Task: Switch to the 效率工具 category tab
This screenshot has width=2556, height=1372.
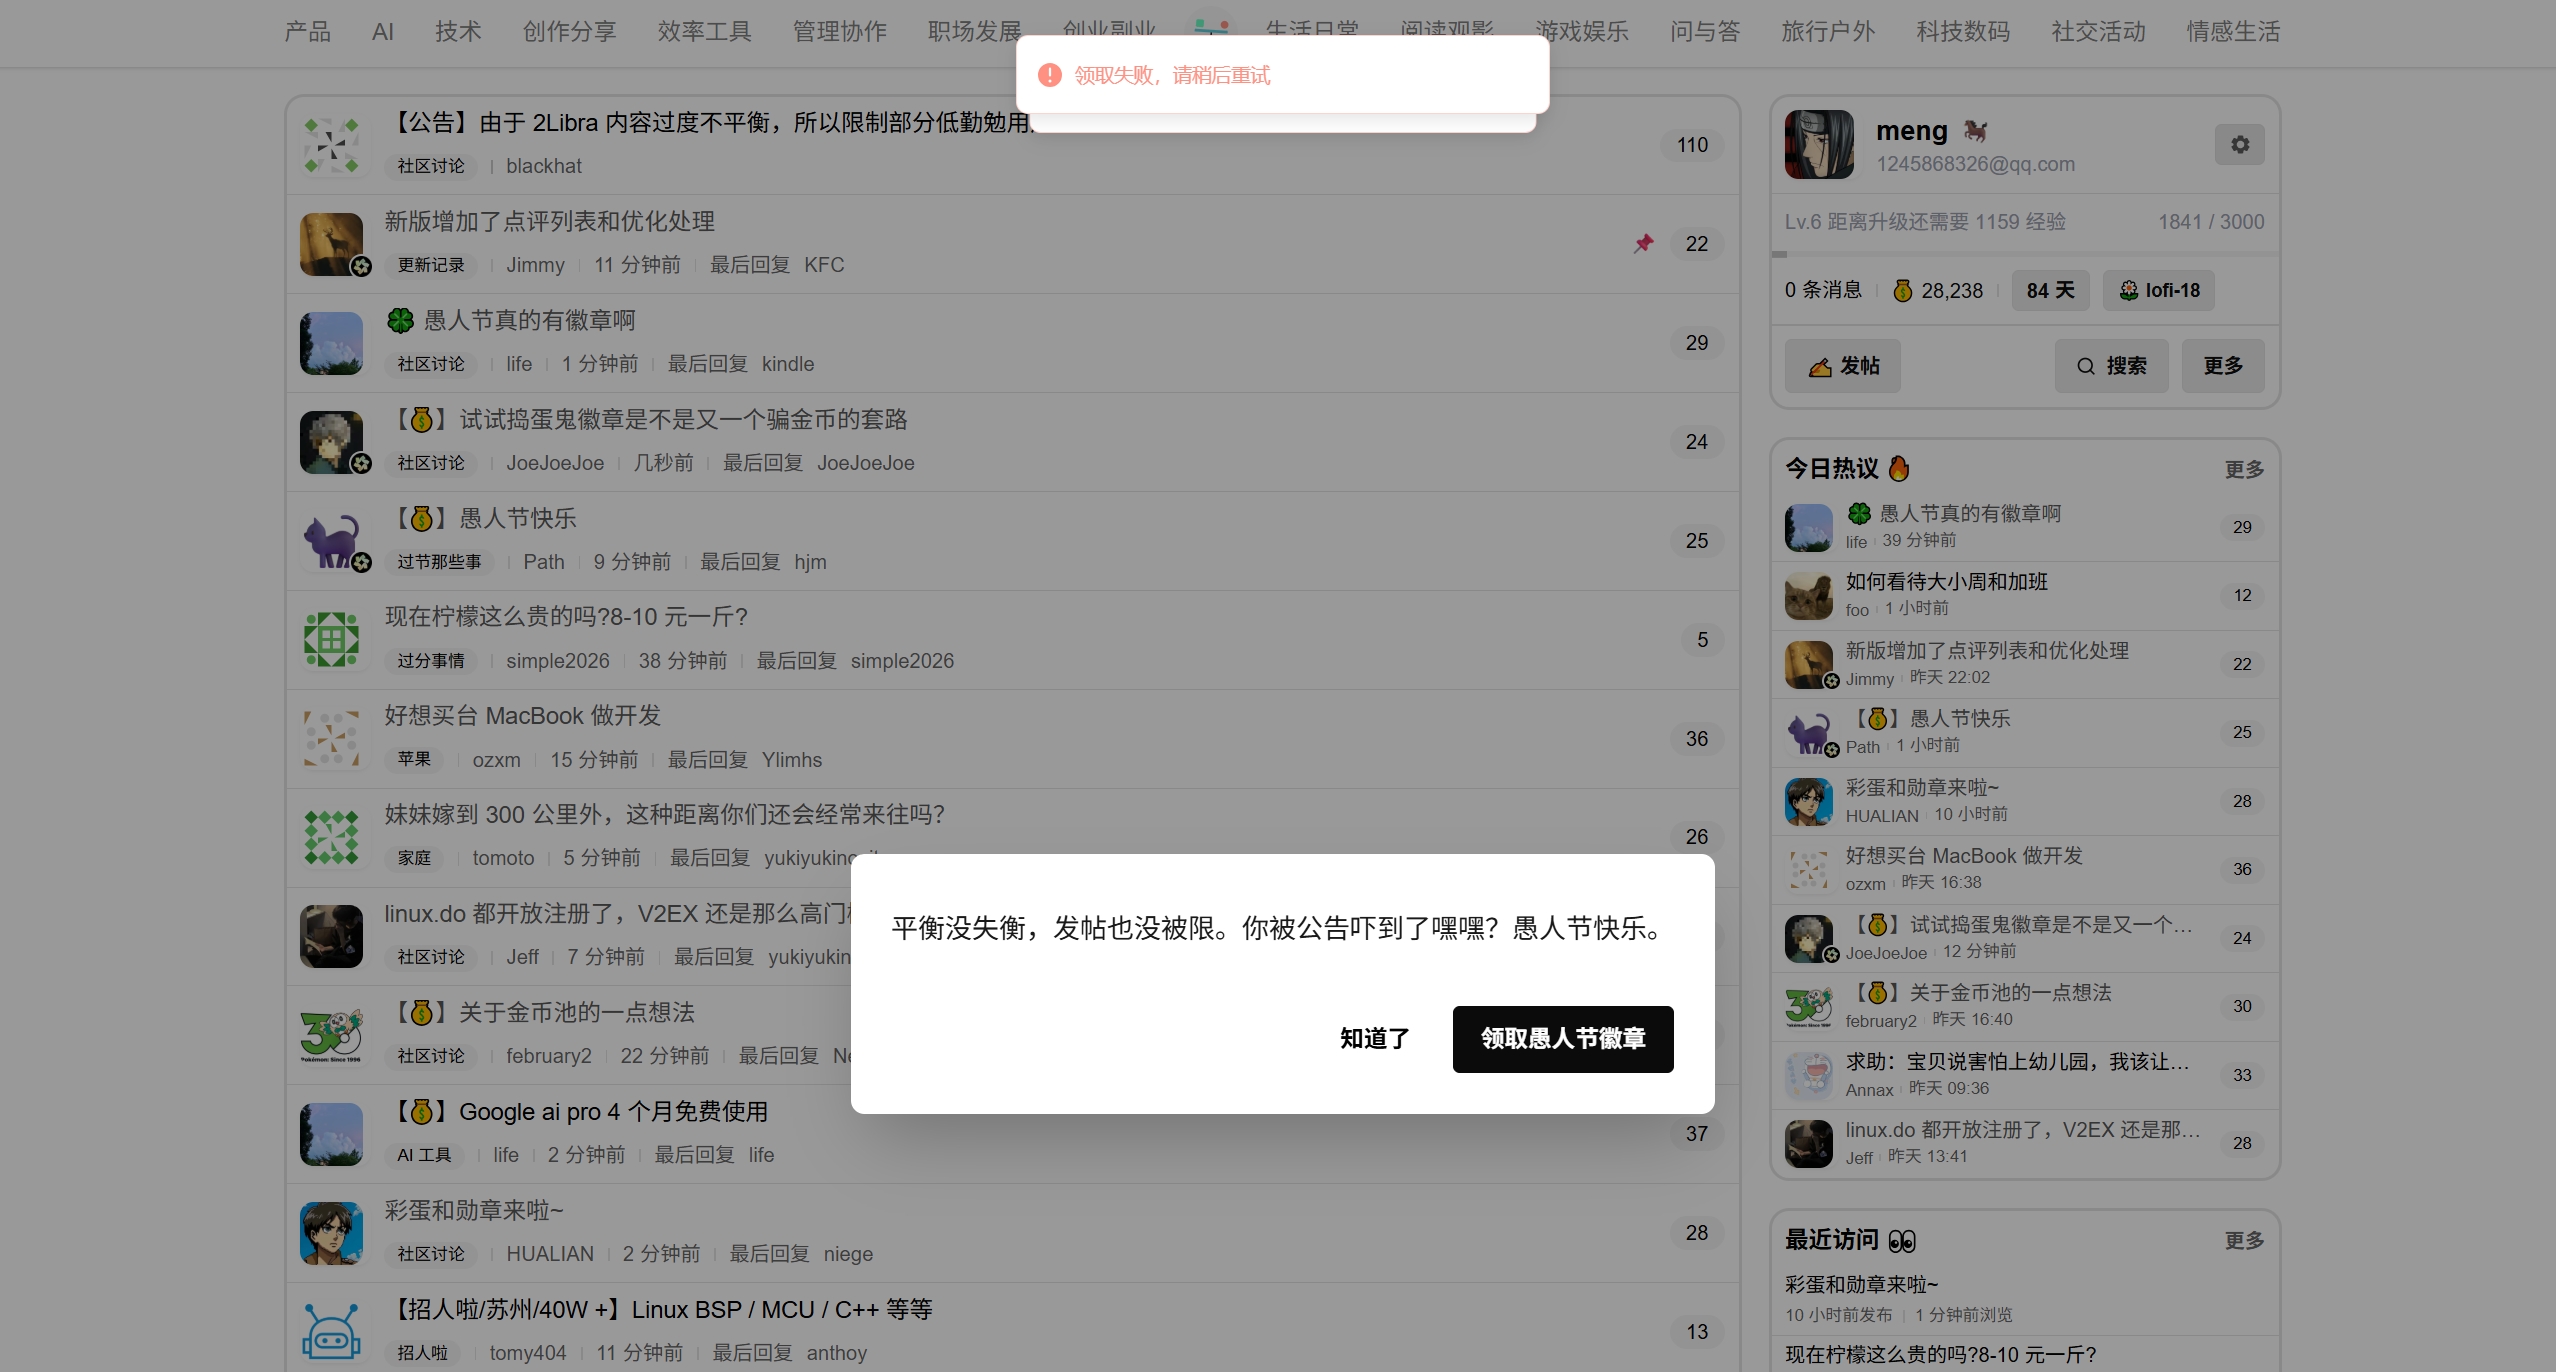Action: [704, 32]
